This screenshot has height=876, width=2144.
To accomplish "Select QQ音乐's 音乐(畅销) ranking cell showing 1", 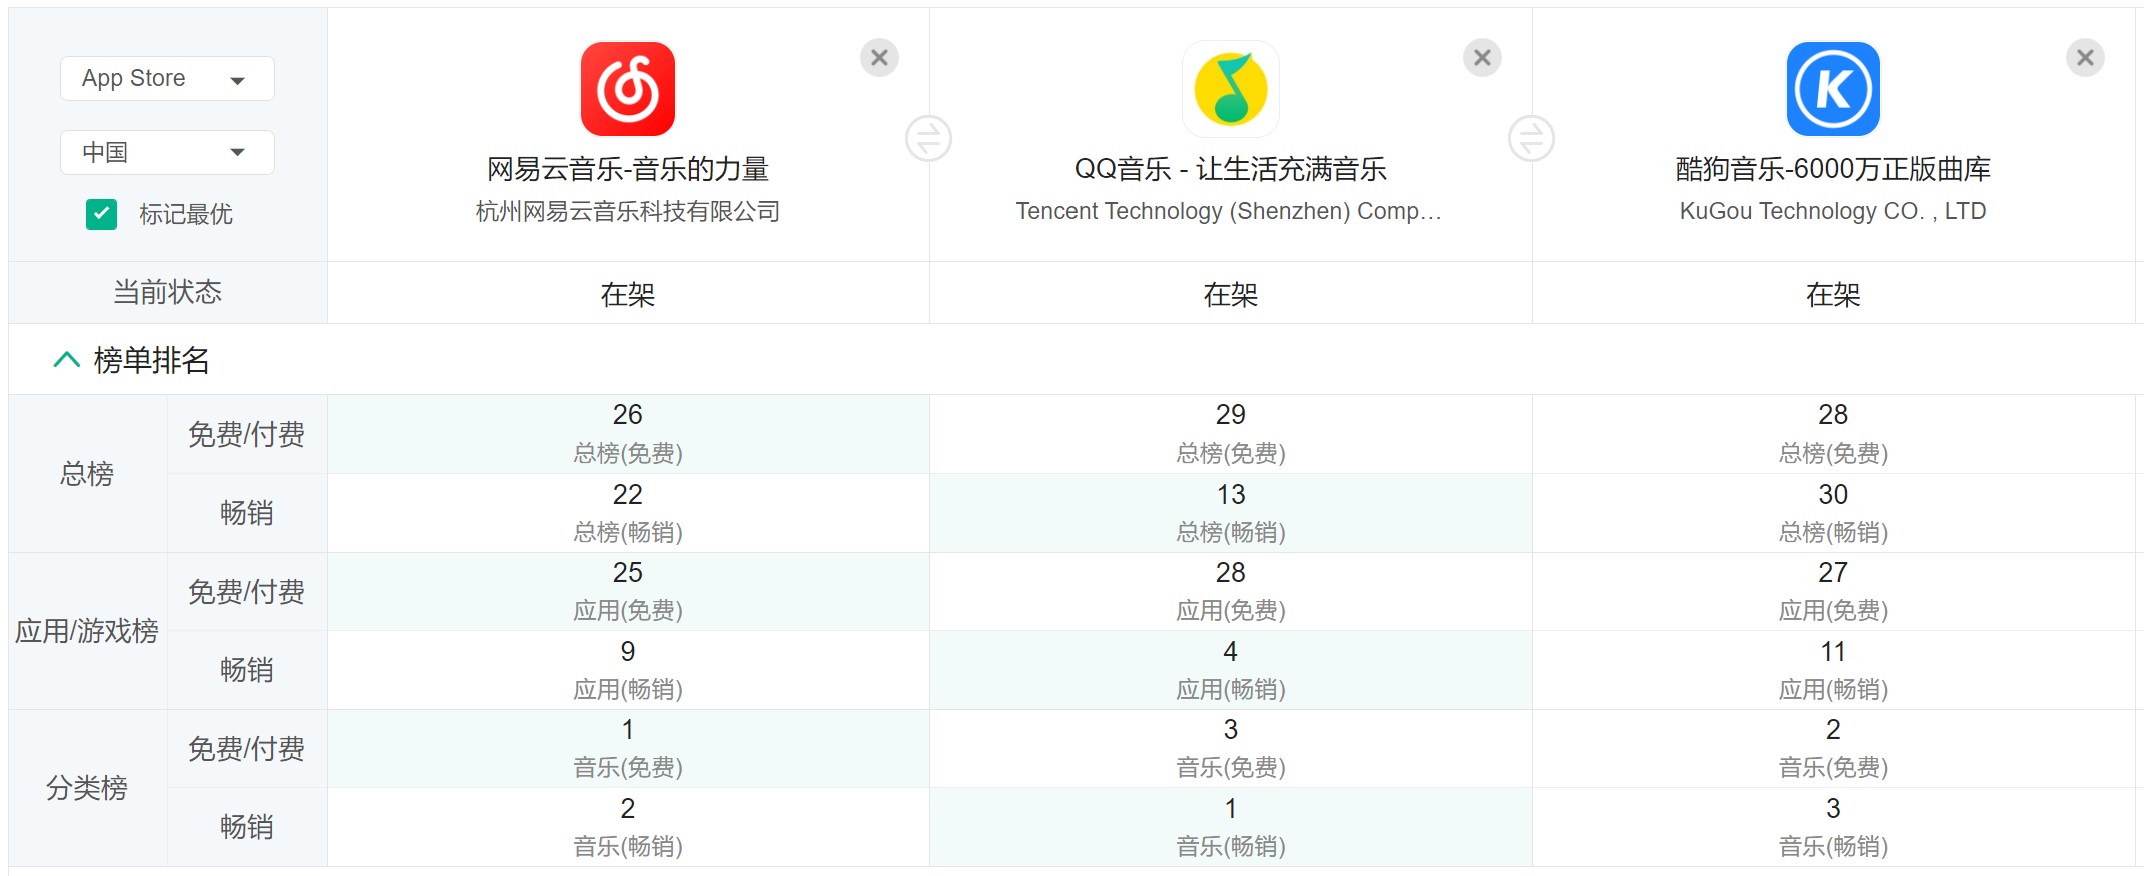I will tap(1230, 826).
